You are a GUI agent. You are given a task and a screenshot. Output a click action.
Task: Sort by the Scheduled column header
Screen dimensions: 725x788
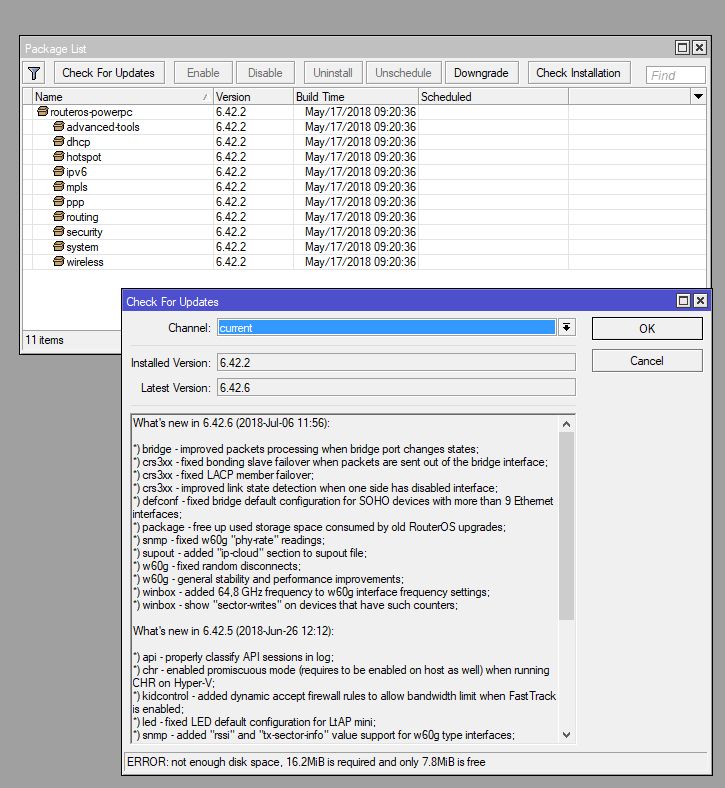point(493,96)
